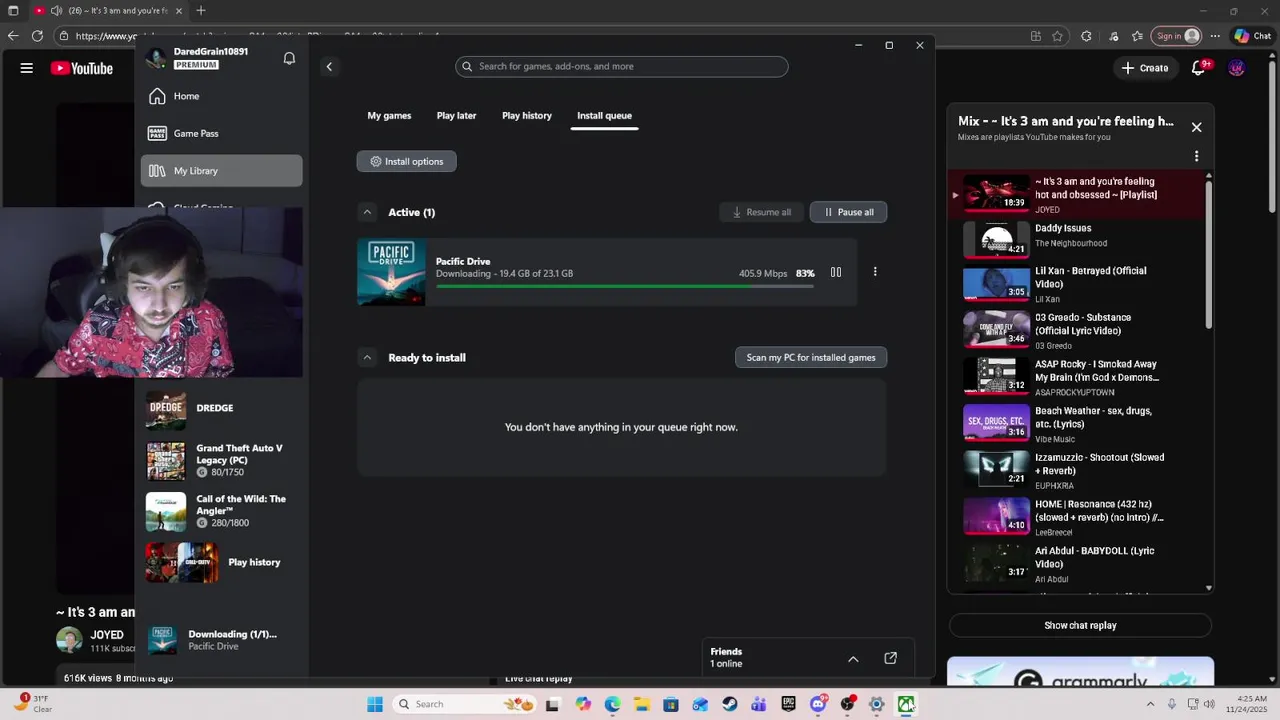Click the Xbox search field

[x=621, y=66]
